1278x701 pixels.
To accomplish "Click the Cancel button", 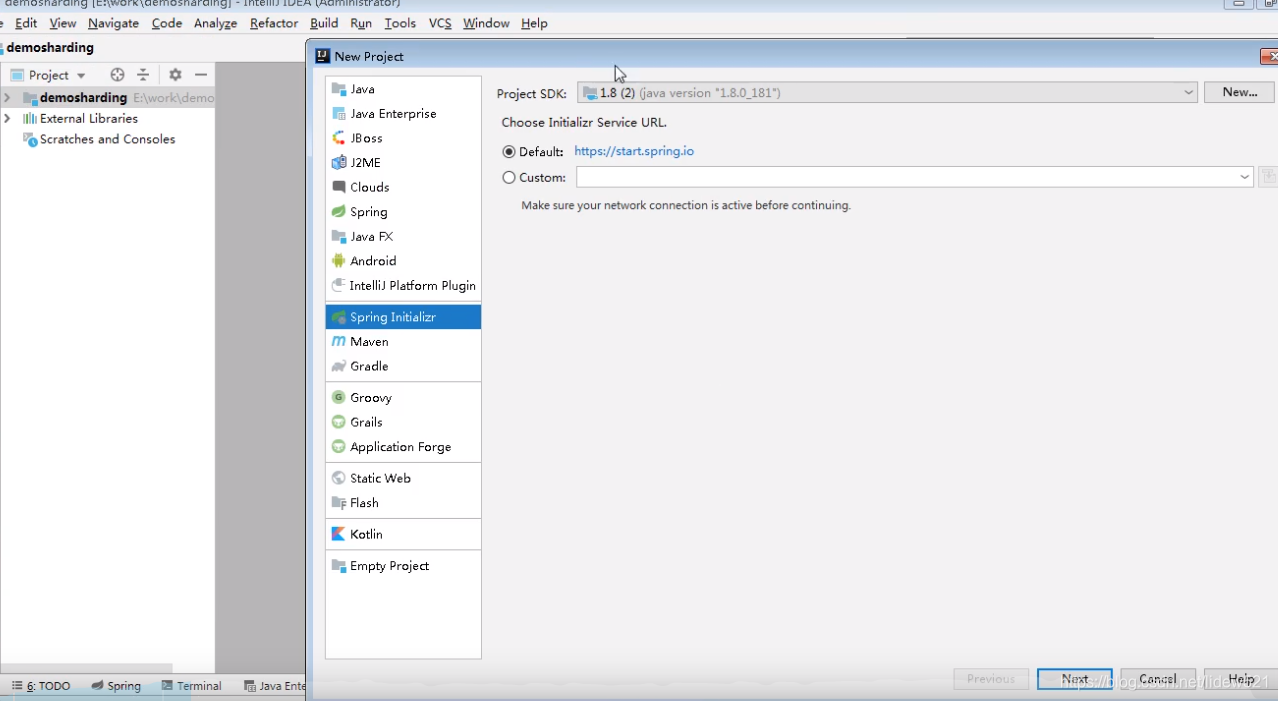I will click(1158, 679).
